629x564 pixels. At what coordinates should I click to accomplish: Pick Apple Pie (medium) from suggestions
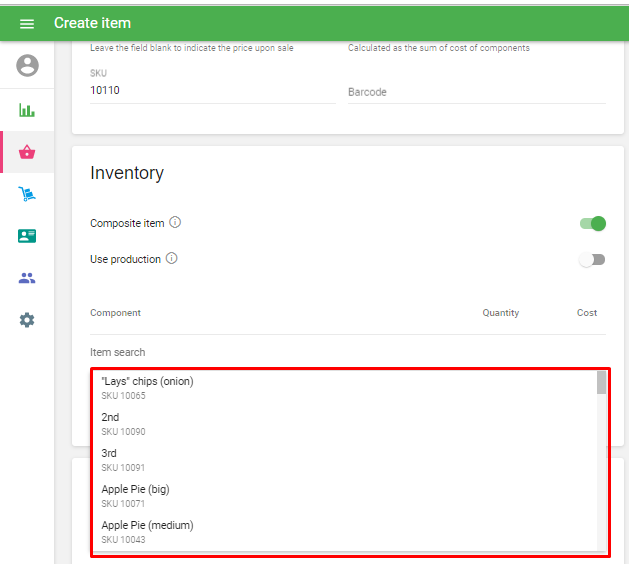point(147,531)
